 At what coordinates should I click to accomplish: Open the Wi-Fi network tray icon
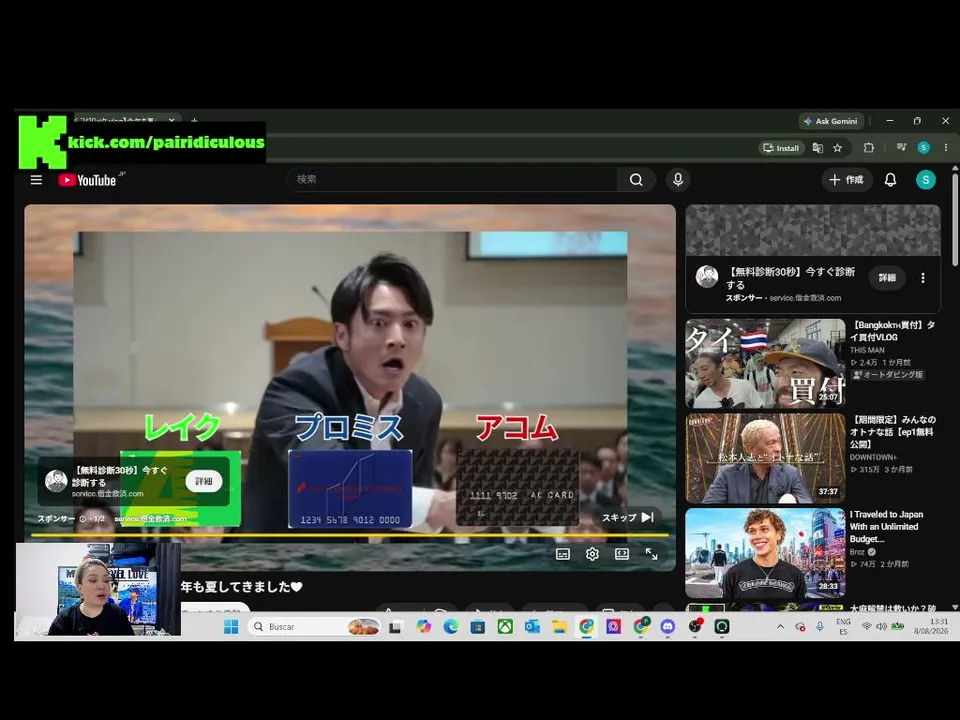[x=866, y=626]
